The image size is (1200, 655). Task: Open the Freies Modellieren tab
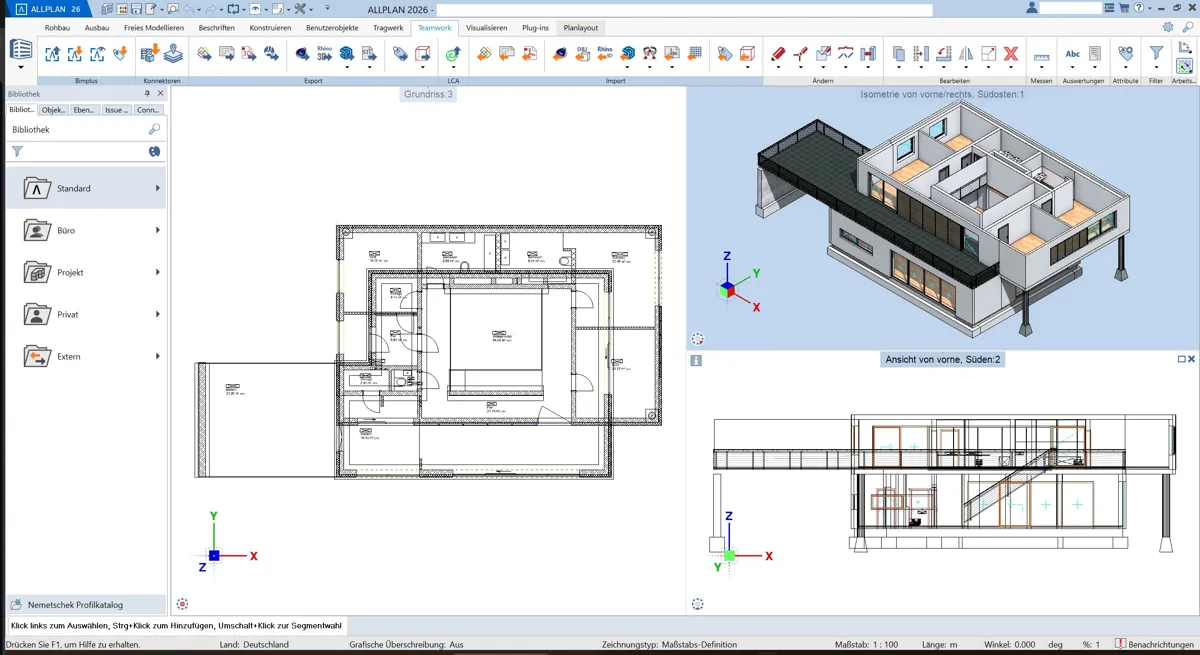click(154, 28)
